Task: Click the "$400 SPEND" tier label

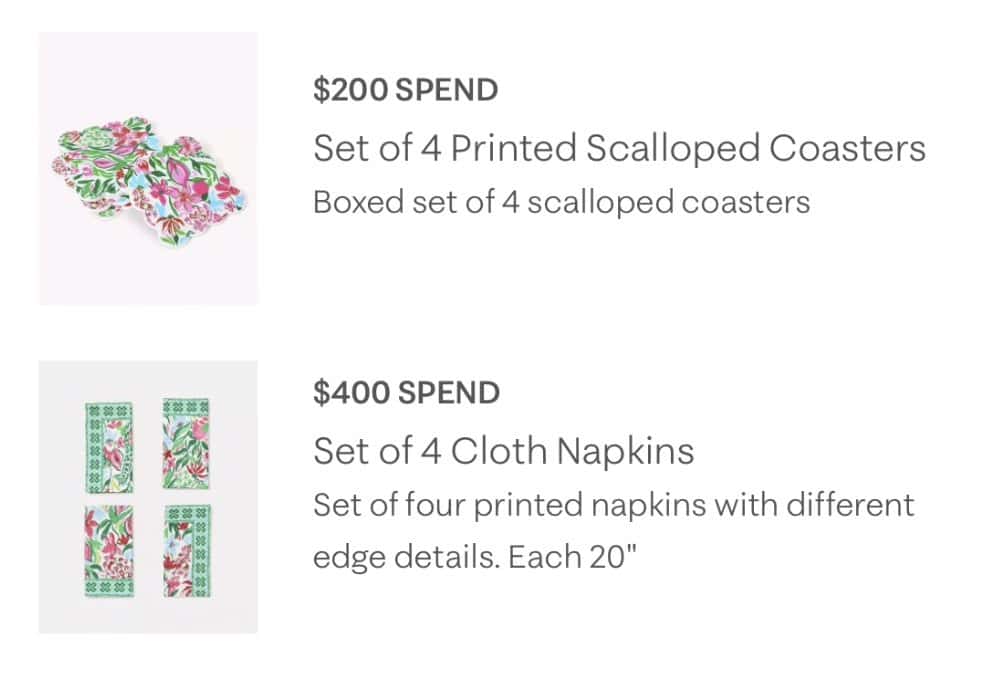Action: [406, 393]
